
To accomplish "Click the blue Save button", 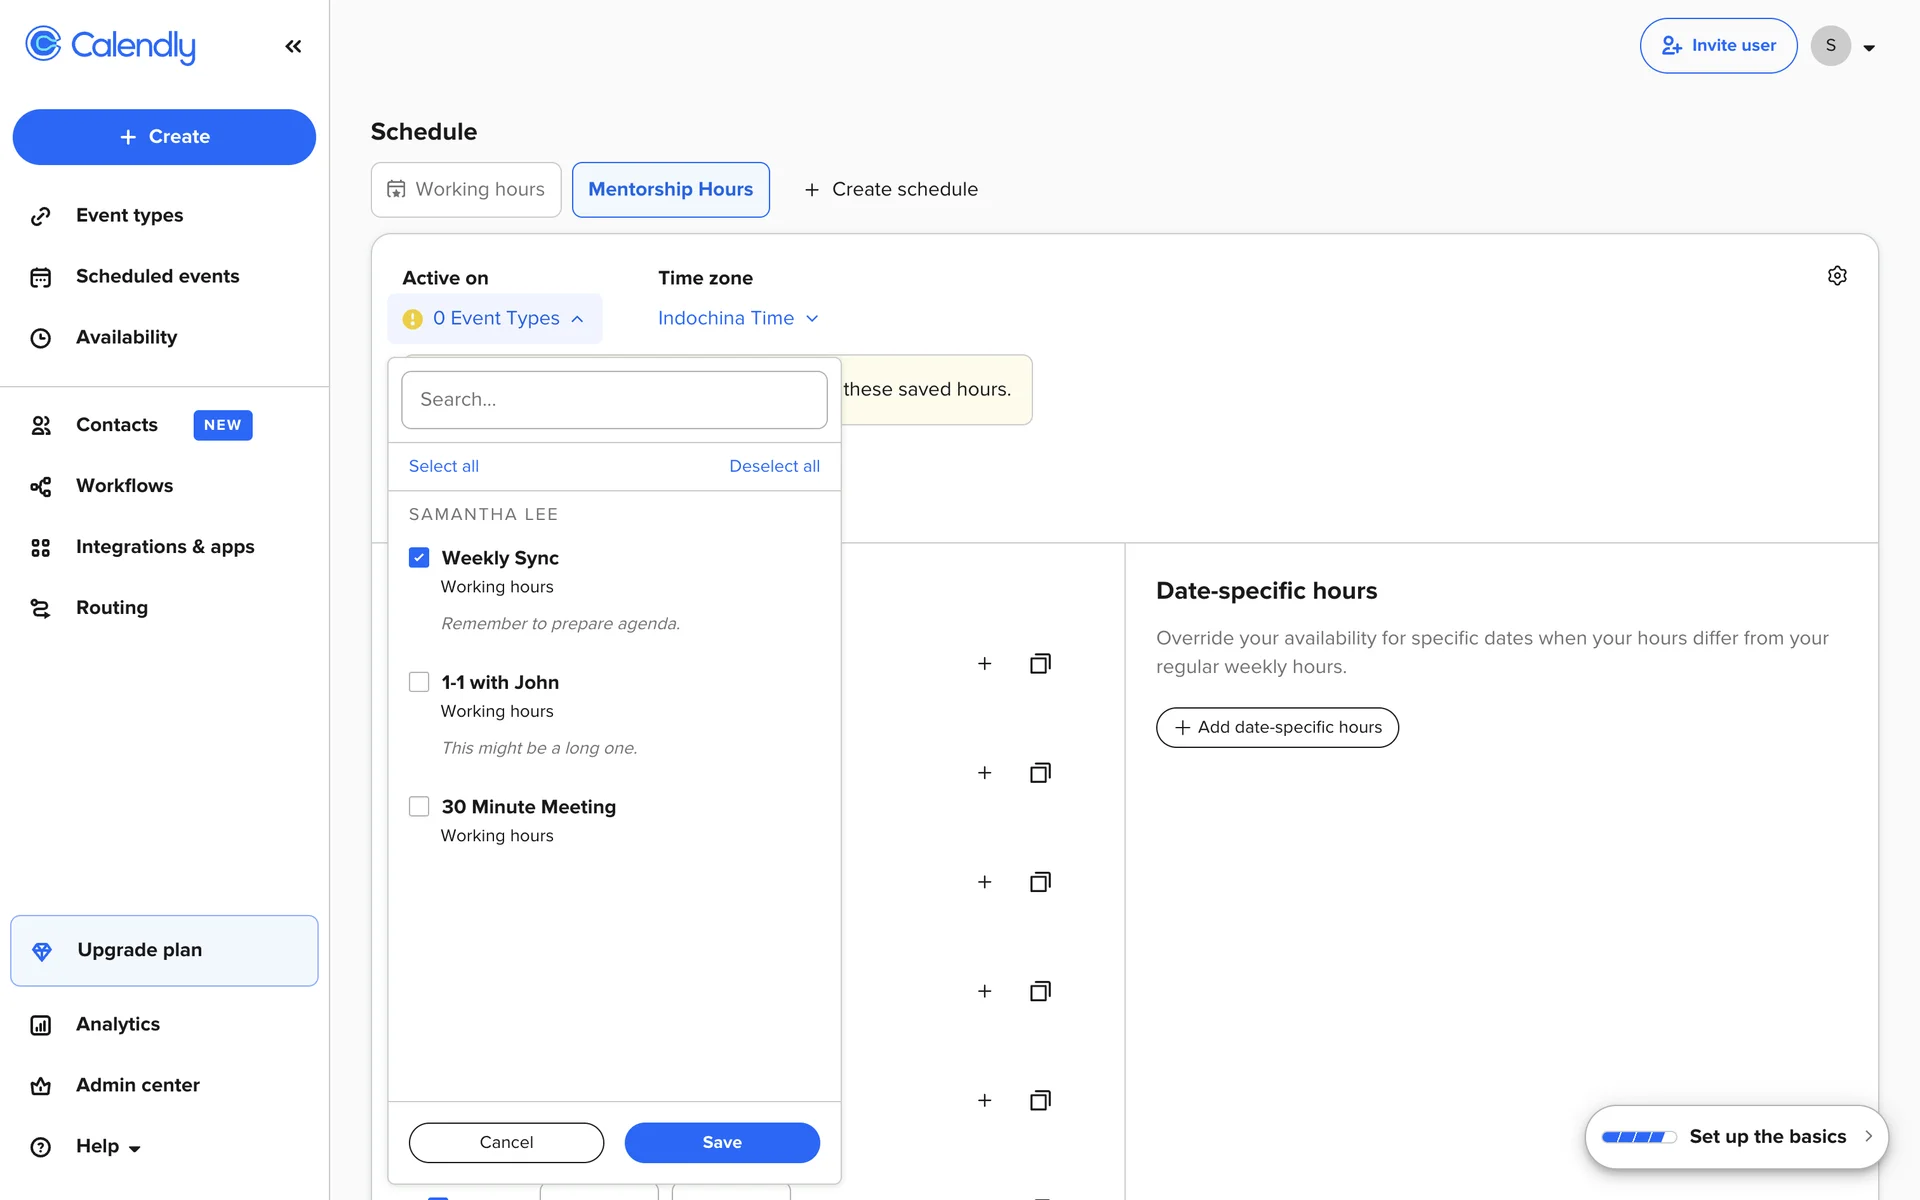I will click(721, 1142).
